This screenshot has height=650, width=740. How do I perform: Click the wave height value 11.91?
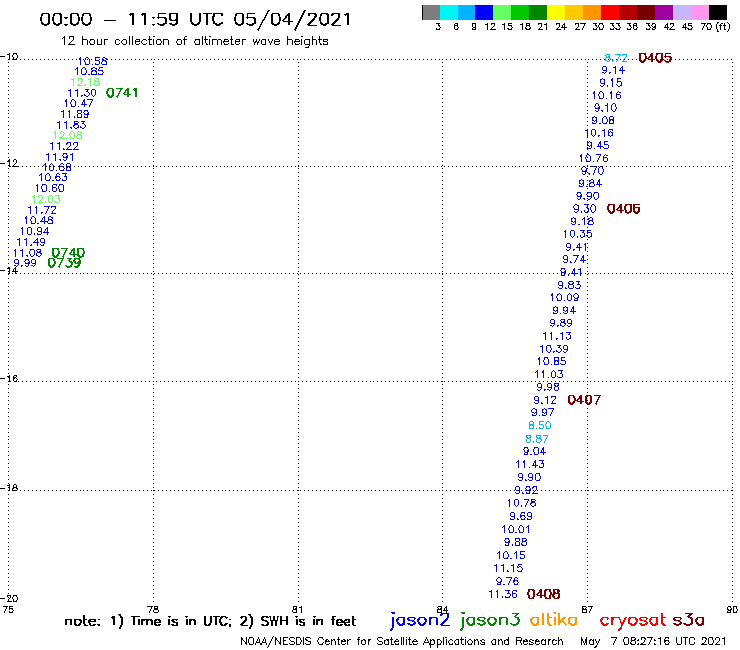point(60,157)
